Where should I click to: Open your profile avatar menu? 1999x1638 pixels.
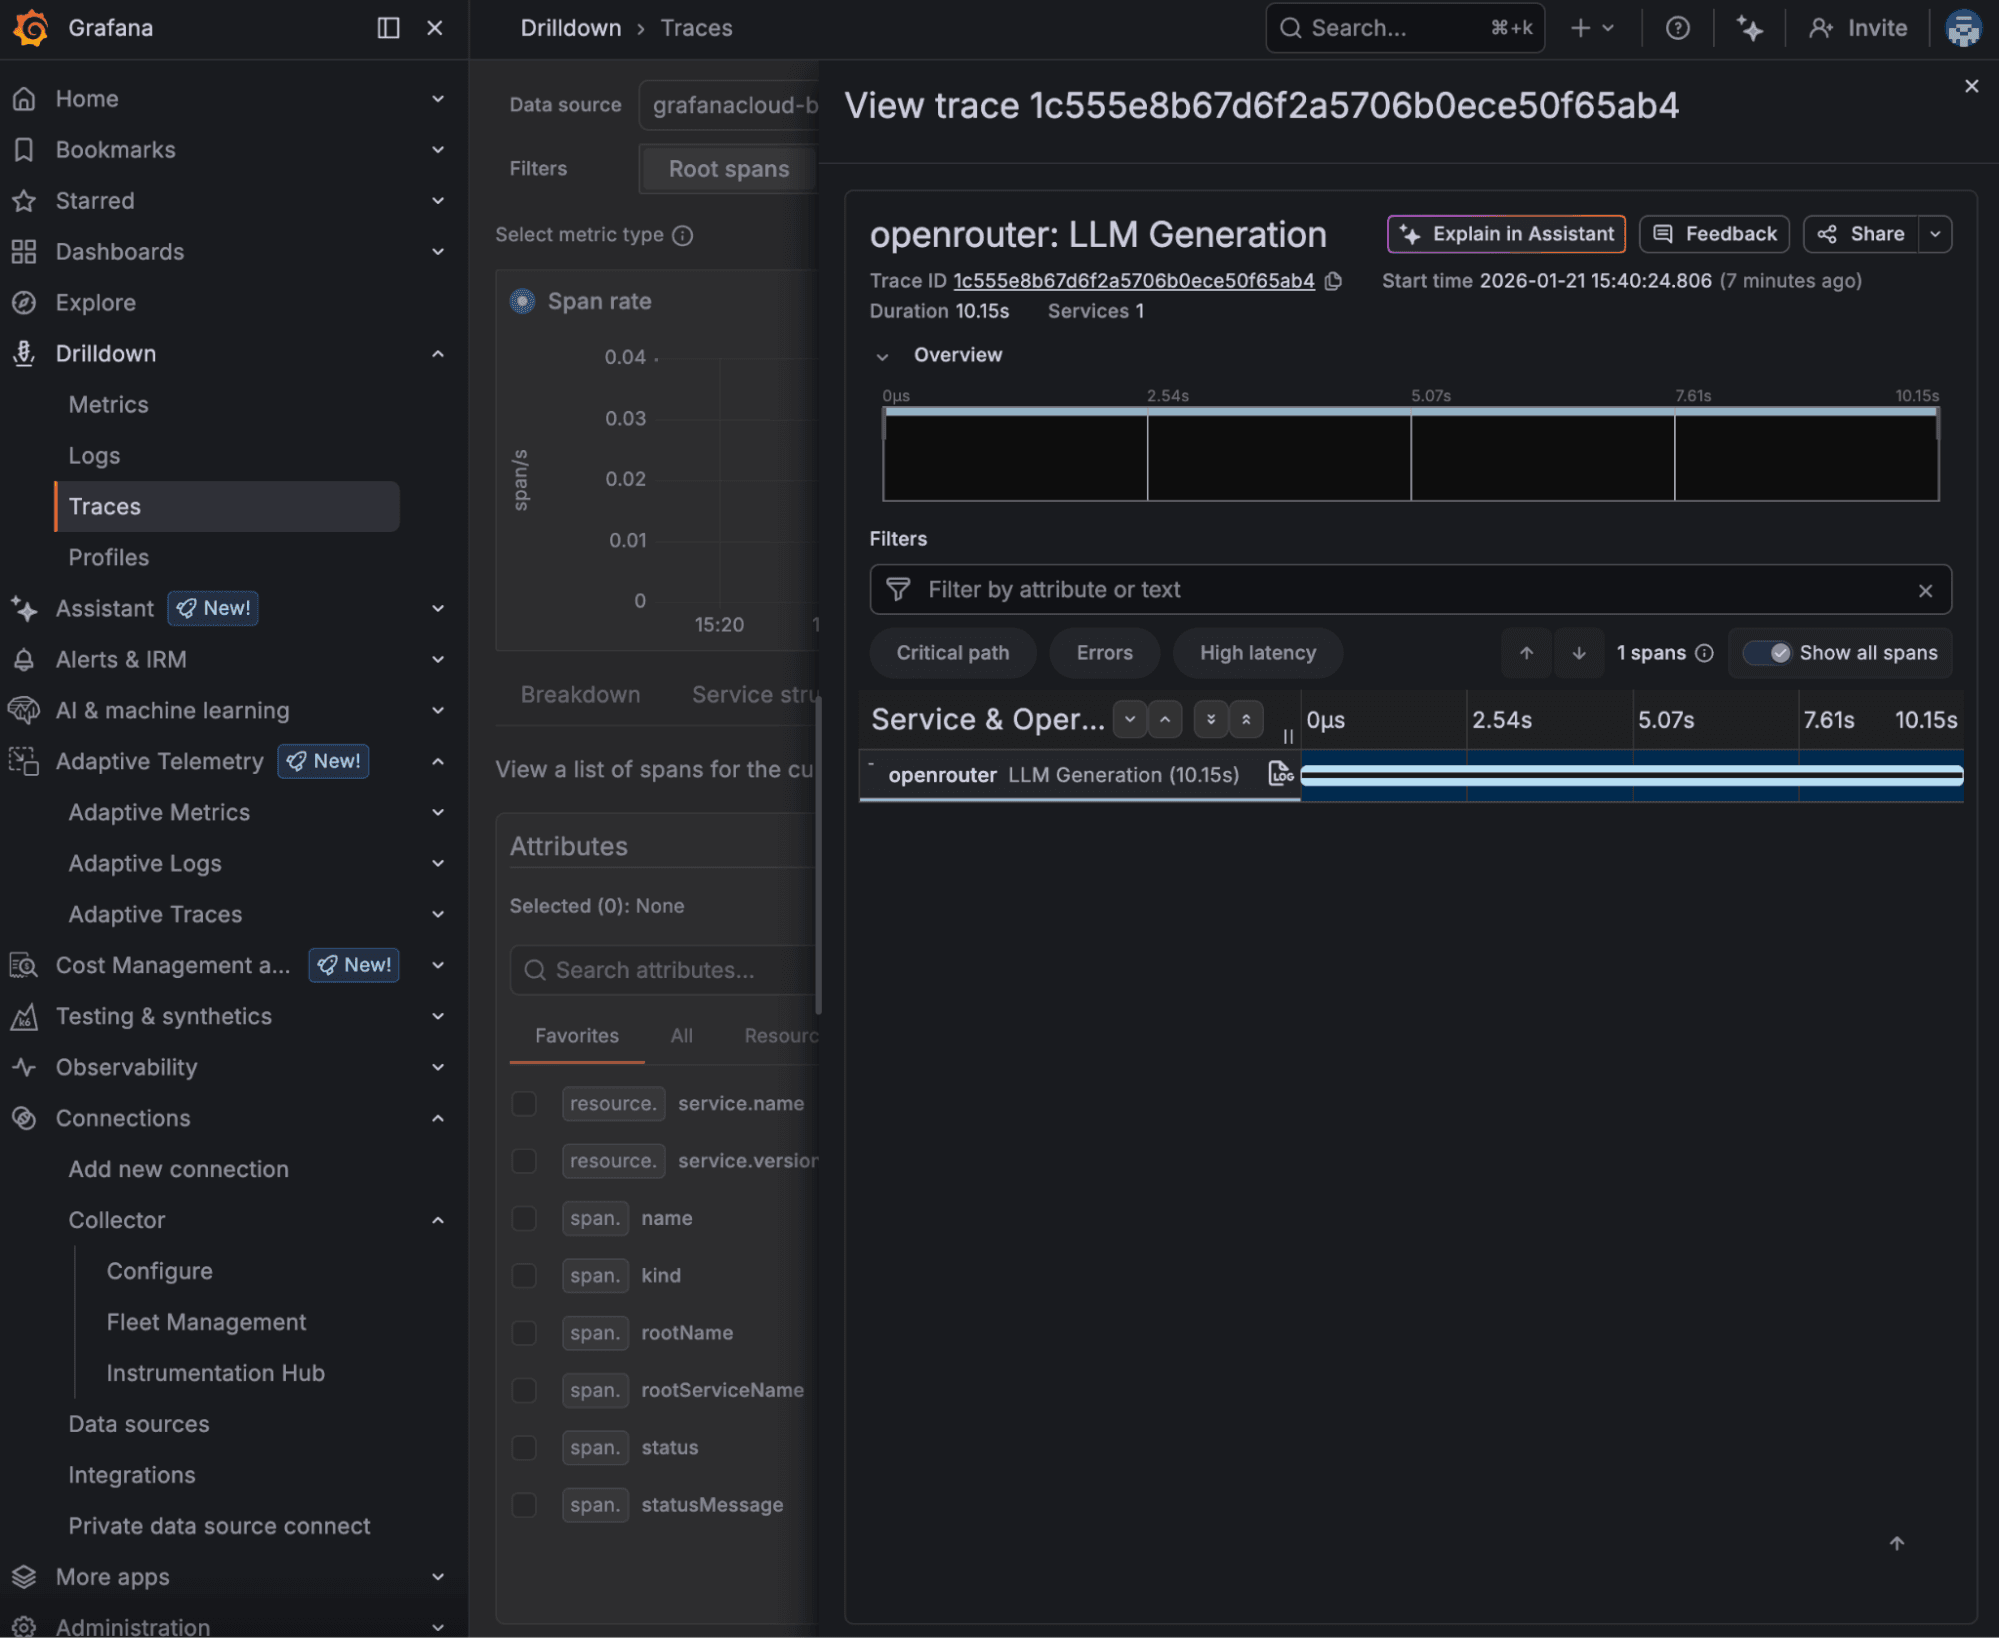tap(1964, 27)
